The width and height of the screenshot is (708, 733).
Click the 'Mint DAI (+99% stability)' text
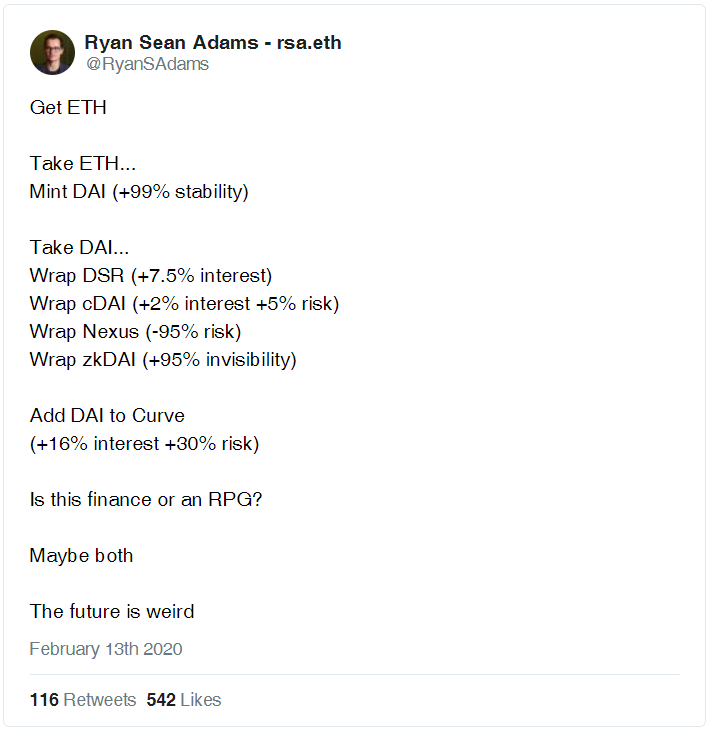139,192
